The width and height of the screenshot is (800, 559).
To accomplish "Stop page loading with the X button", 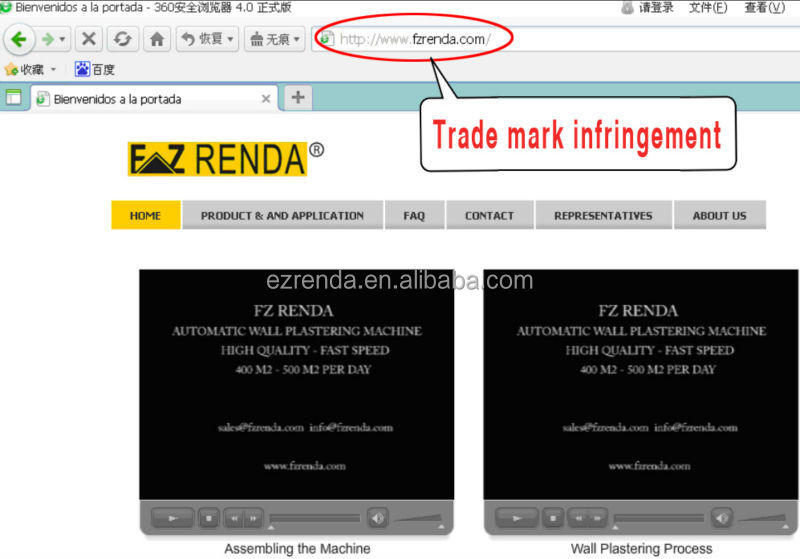I will click(89, 39).
